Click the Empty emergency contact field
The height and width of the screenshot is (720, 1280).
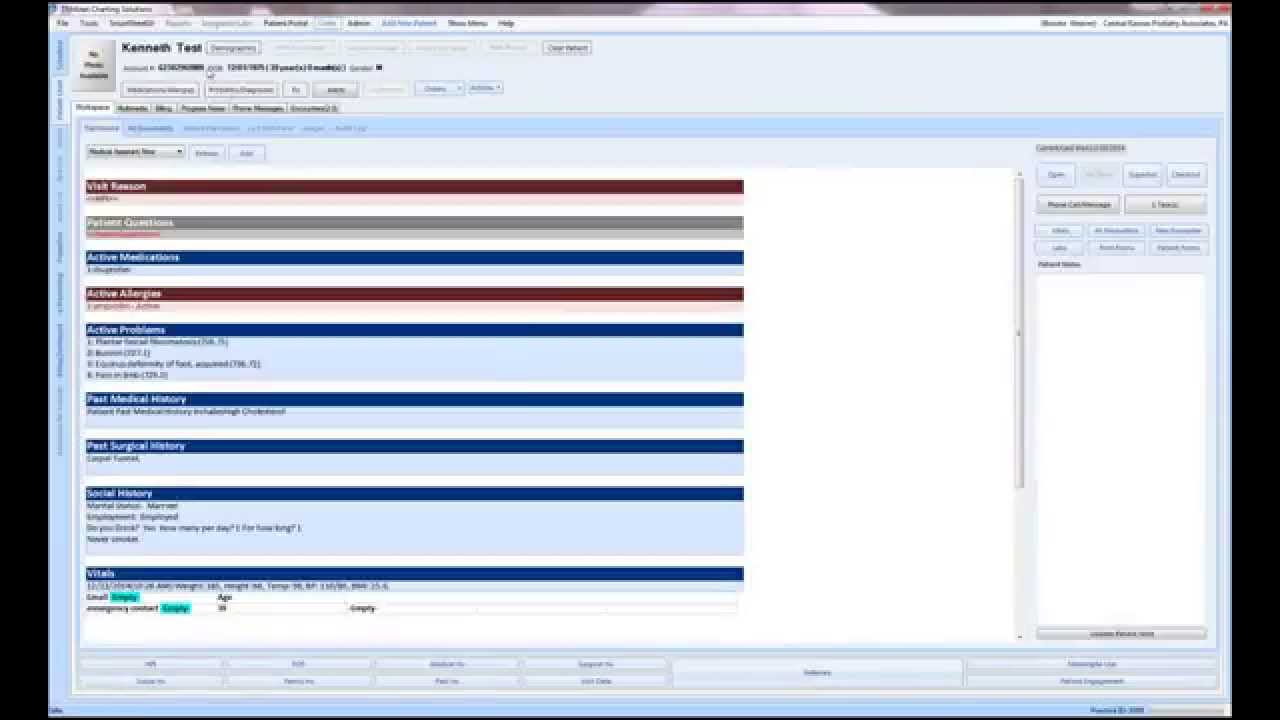pyautogui.click(x=175, y=608)
